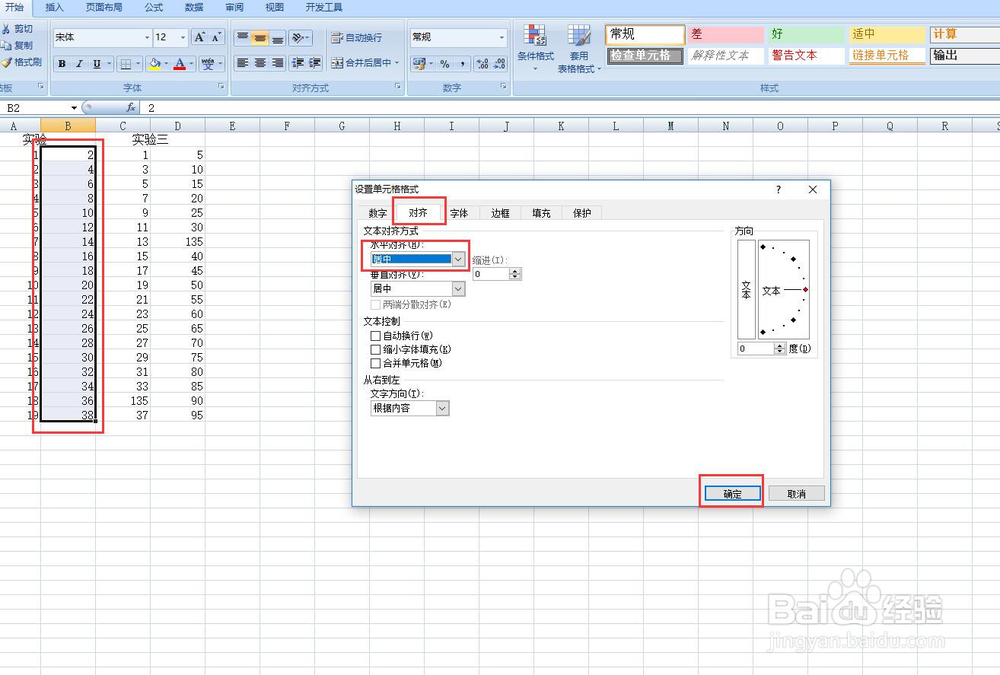Check the 自动换行 checkbox in dialog
This screenshot has height=675, width=1000.
pos(376,336)
